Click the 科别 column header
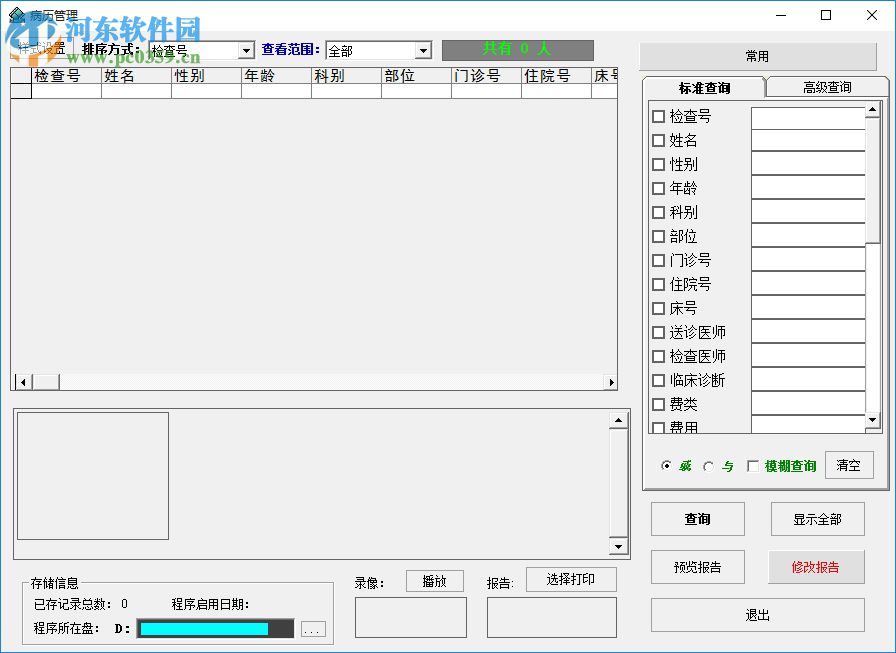 pyautogui.click(x=346, y=75)
